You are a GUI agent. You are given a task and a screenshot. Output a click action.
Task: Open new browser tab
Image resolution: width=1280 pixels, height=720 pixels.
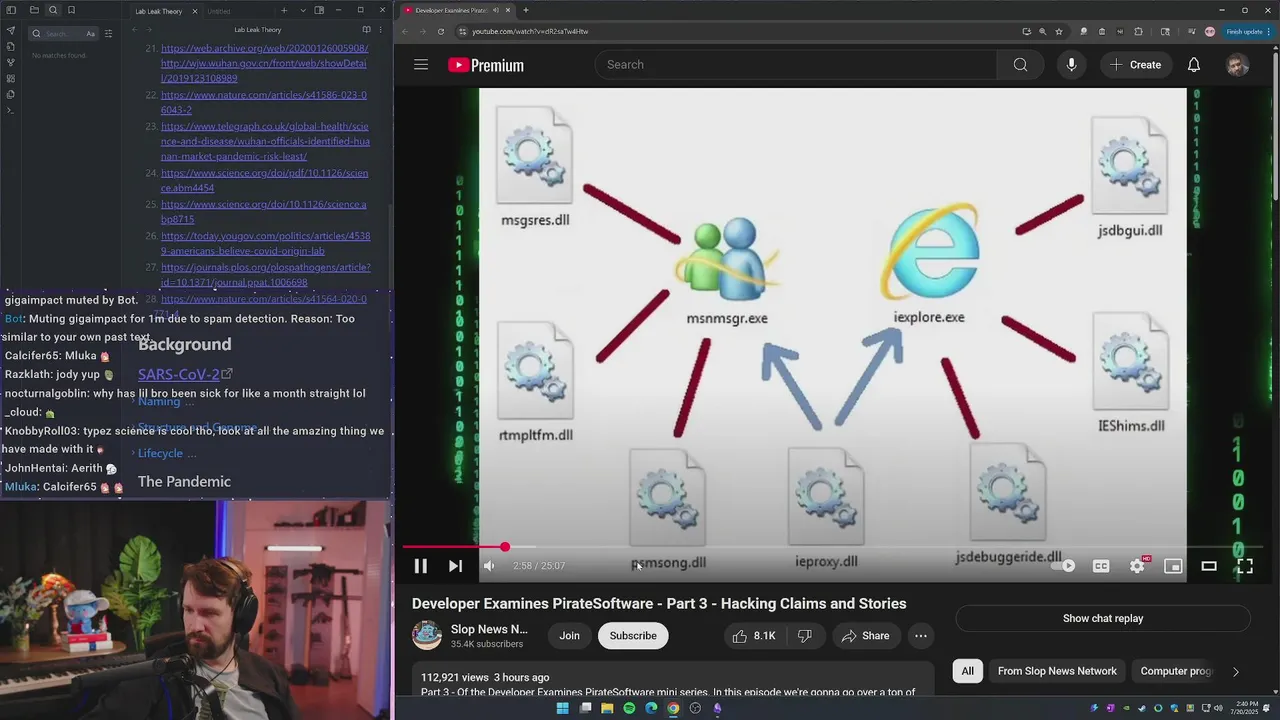[525, 10]
